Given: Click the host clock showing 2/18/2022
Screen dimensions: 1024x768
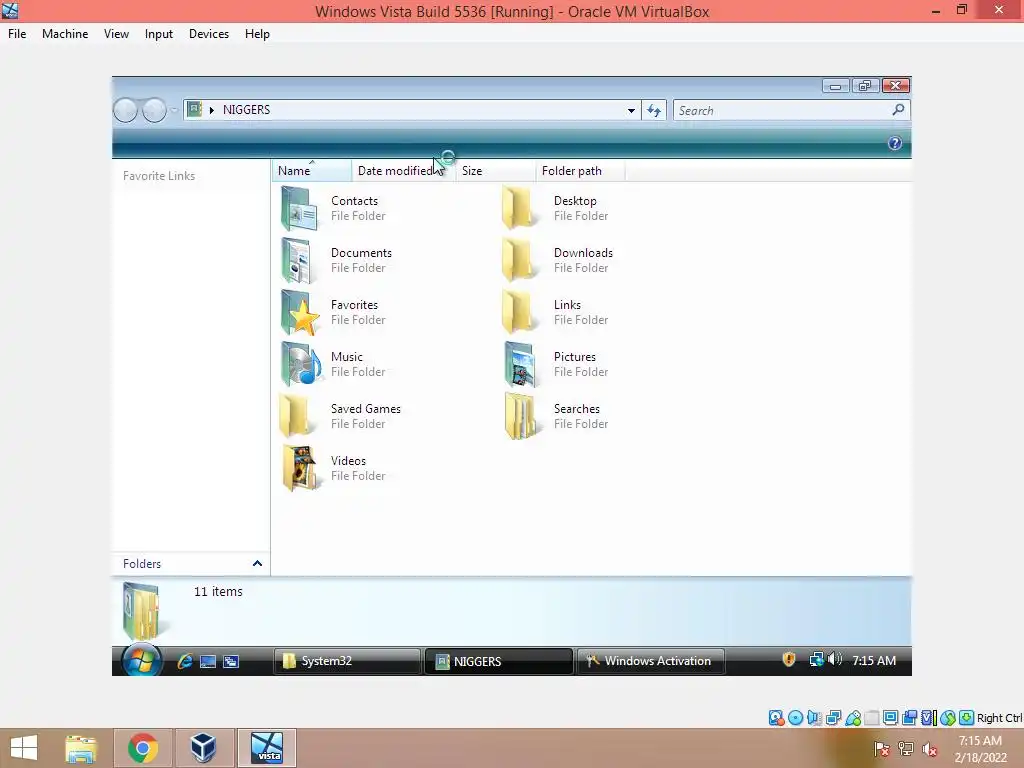Looking at the screenshot, I should [980, 749].
